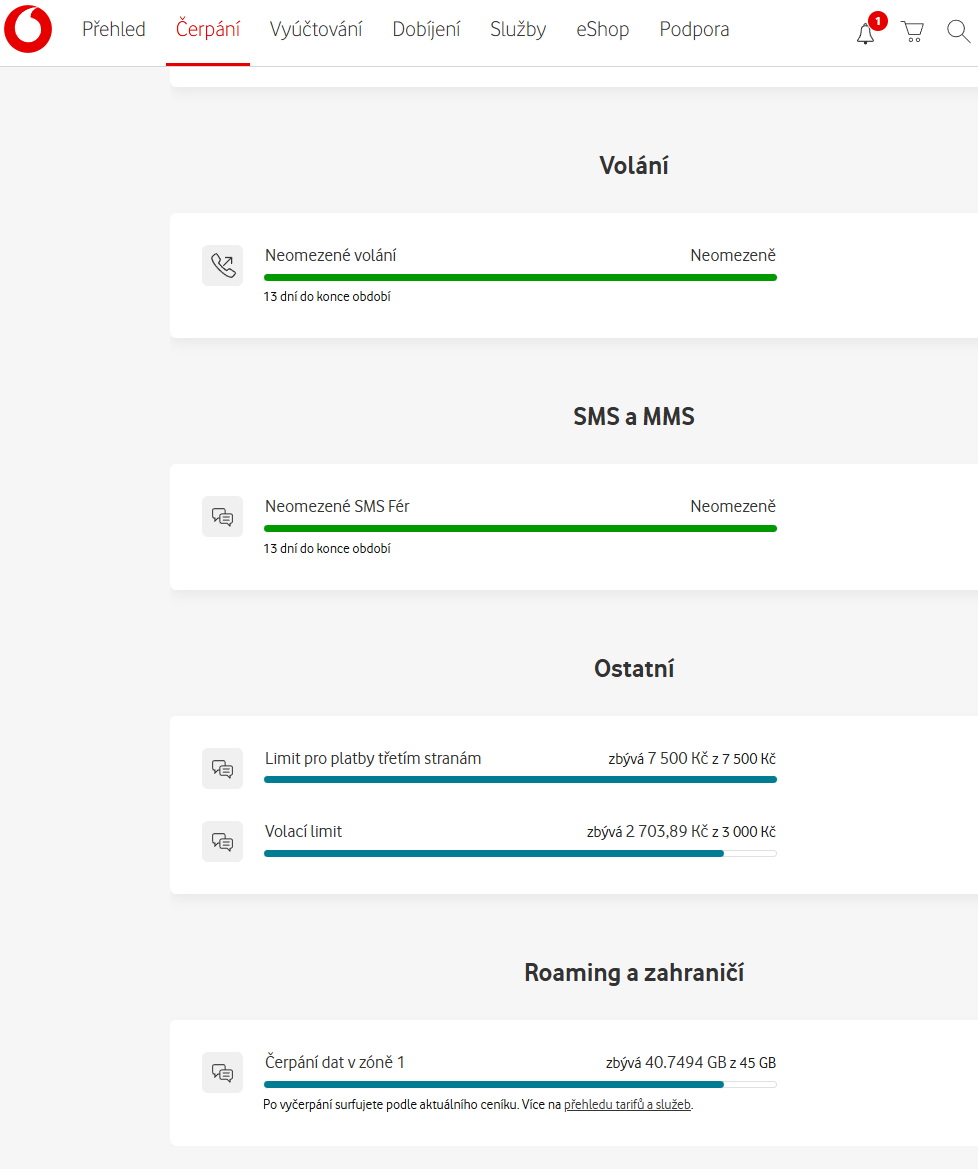Click the search magnifier icon

tap(958, 32)
